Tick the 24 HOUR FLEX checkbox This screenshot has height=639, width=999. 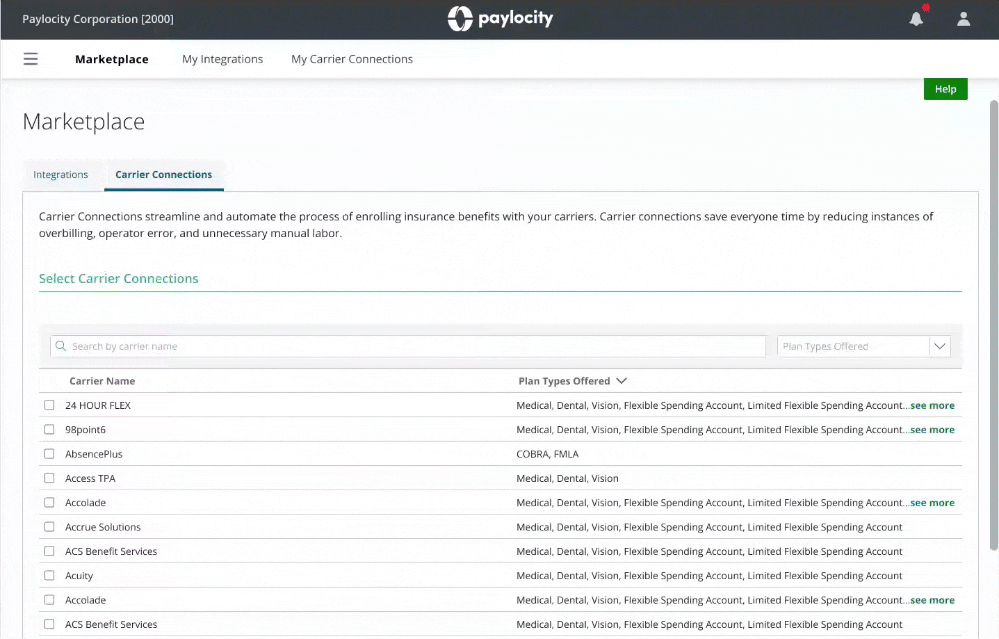coord(49,405)
